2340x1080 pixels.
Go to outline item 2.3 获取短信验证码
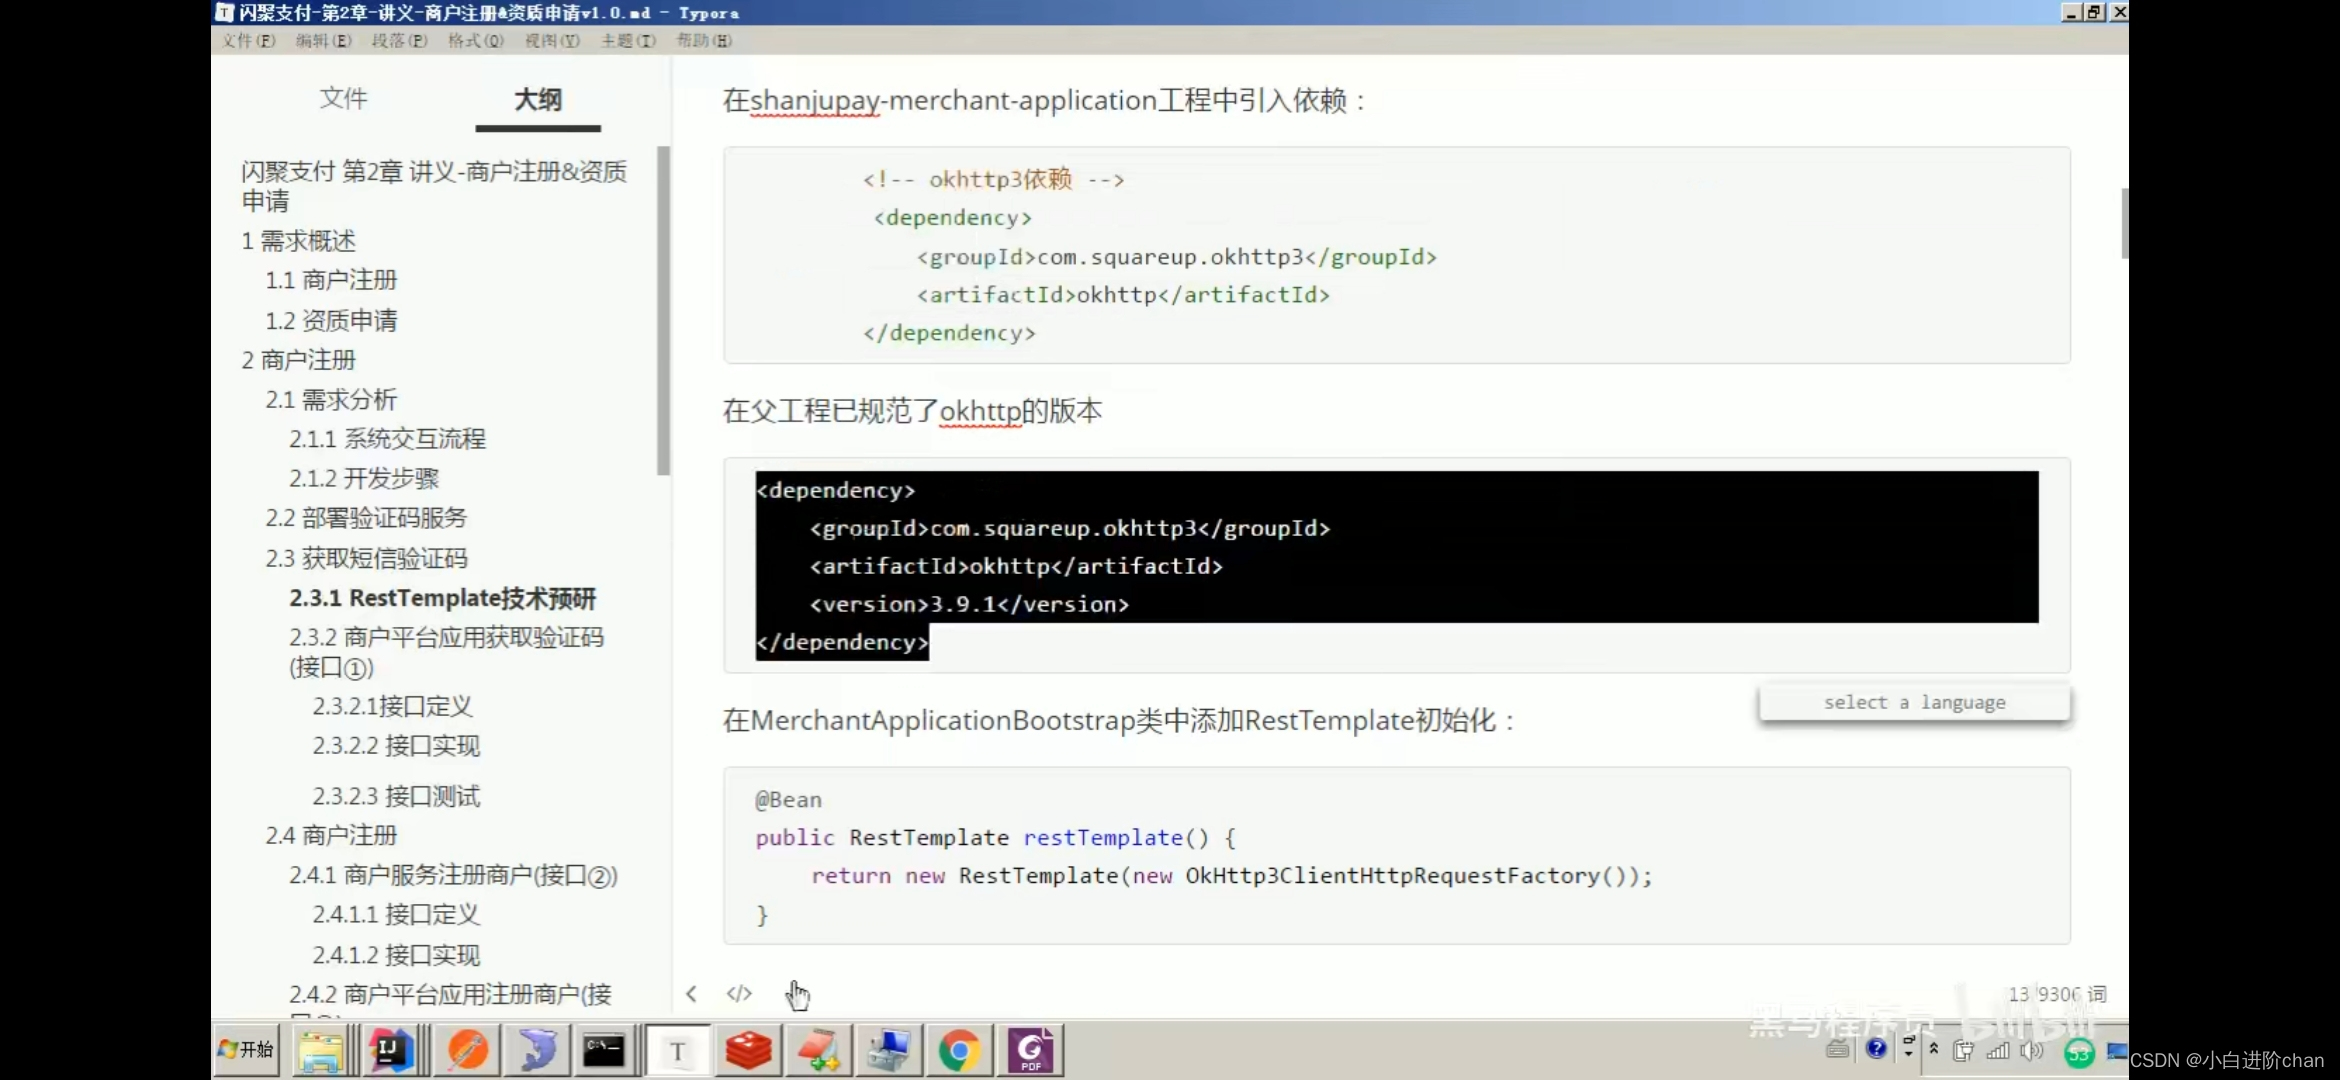(366, 558)
